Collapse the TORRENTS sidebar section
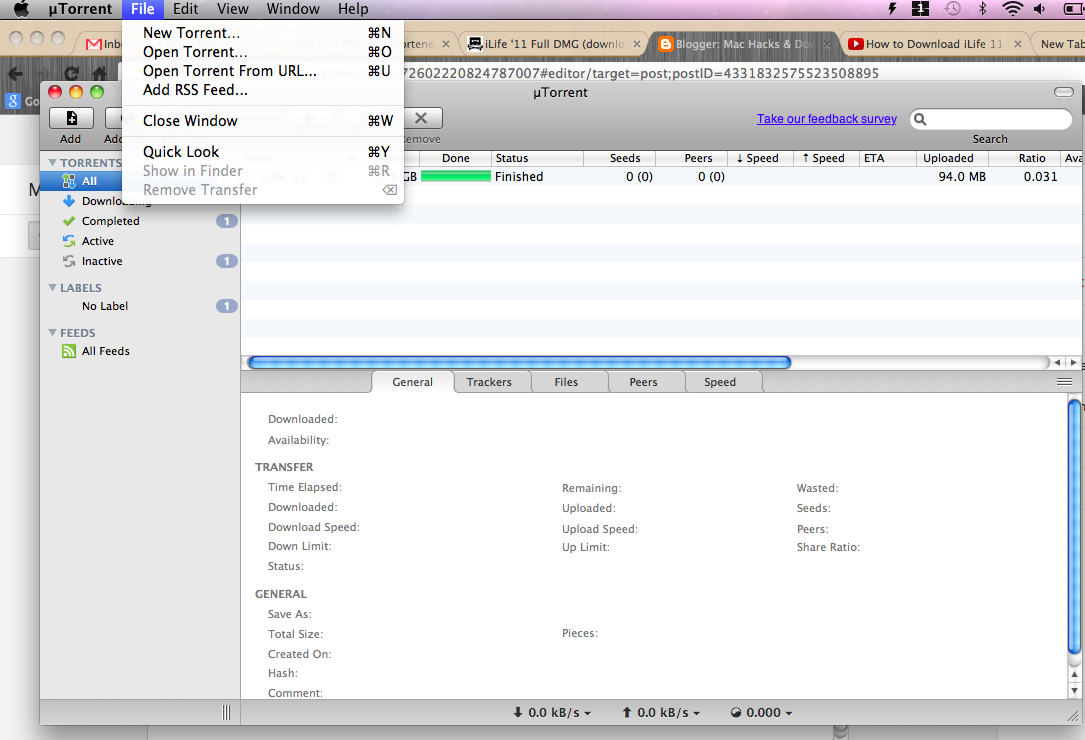This screenshot has height=740, width=1085. [53, 162]
